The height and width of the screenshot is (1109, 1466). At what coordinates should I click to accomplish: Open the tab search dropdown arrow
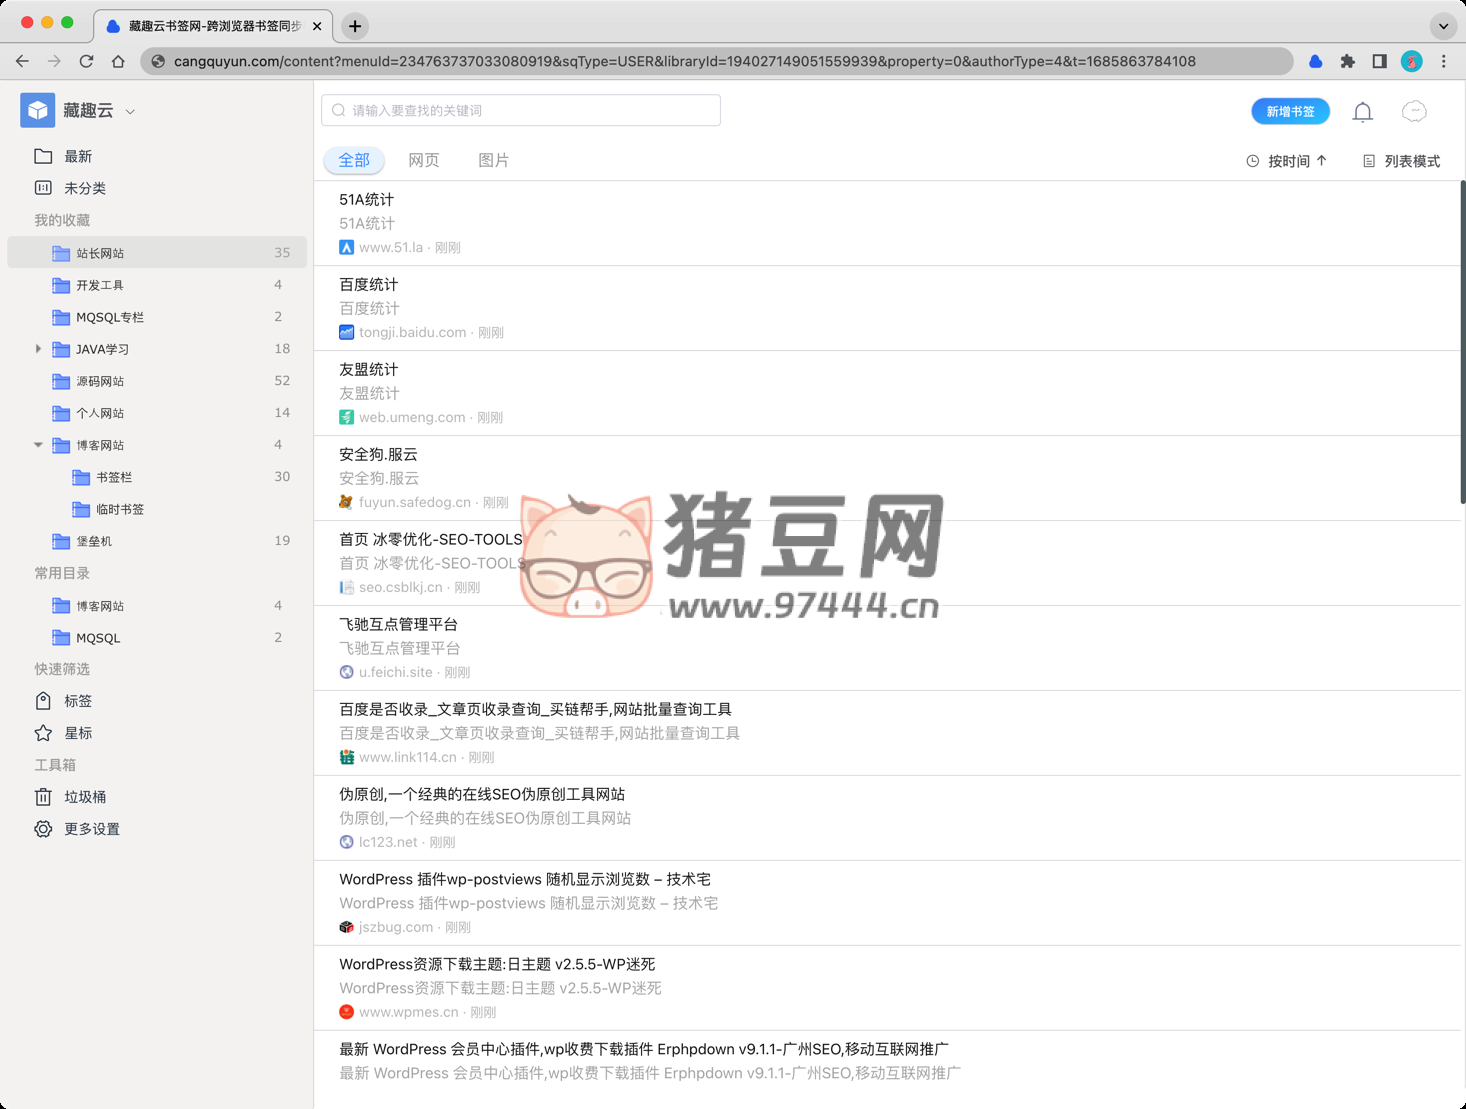[1443, 26]
